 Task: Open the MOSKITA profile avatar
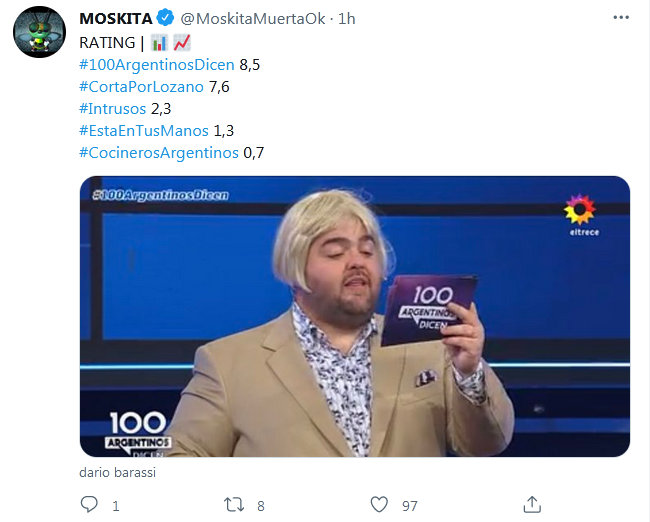point(39,32)
